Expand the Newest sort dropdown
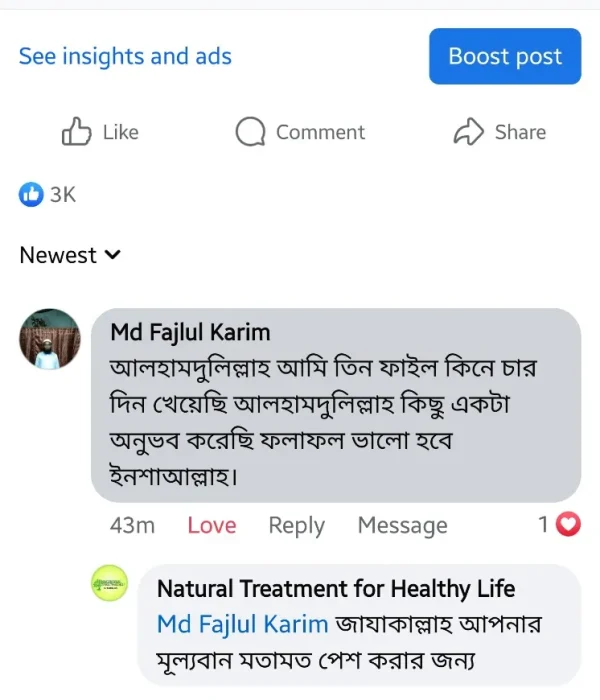This screenshot has height=700, width=600. (x=70, y=255)
